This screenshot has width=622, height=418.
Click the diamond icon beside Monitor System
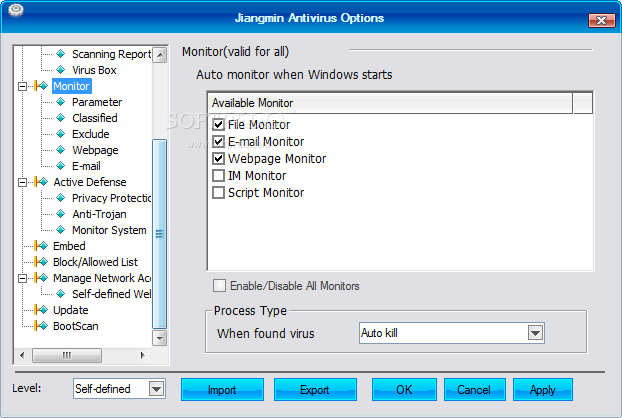61,230
